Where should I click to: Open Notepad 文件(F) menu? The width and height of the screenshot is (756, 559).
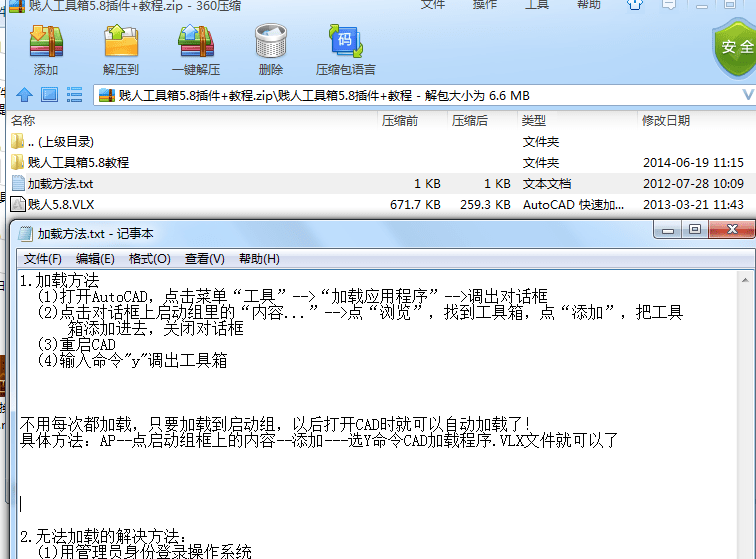click(x=43, y=259)
